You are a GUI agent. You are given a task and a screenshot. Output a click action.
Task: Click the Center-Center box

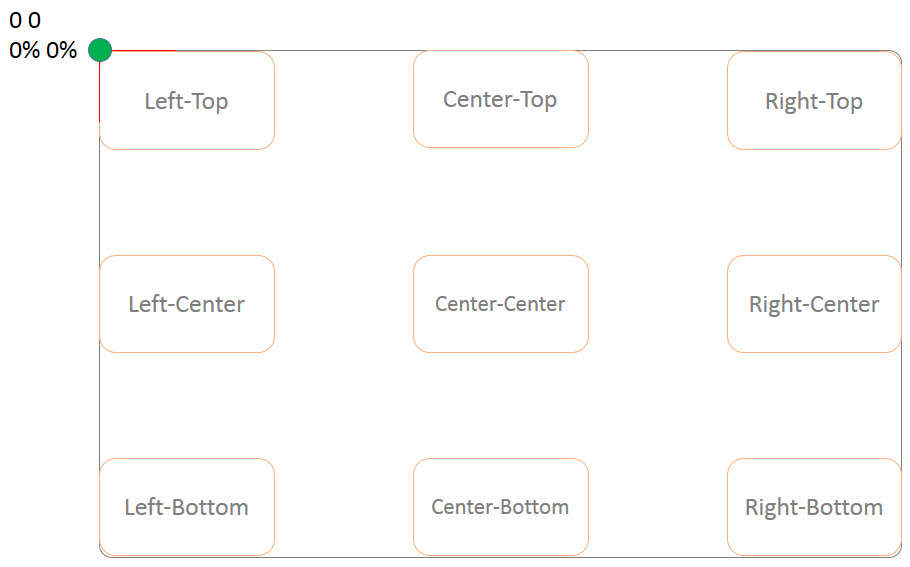coord(501,304)
